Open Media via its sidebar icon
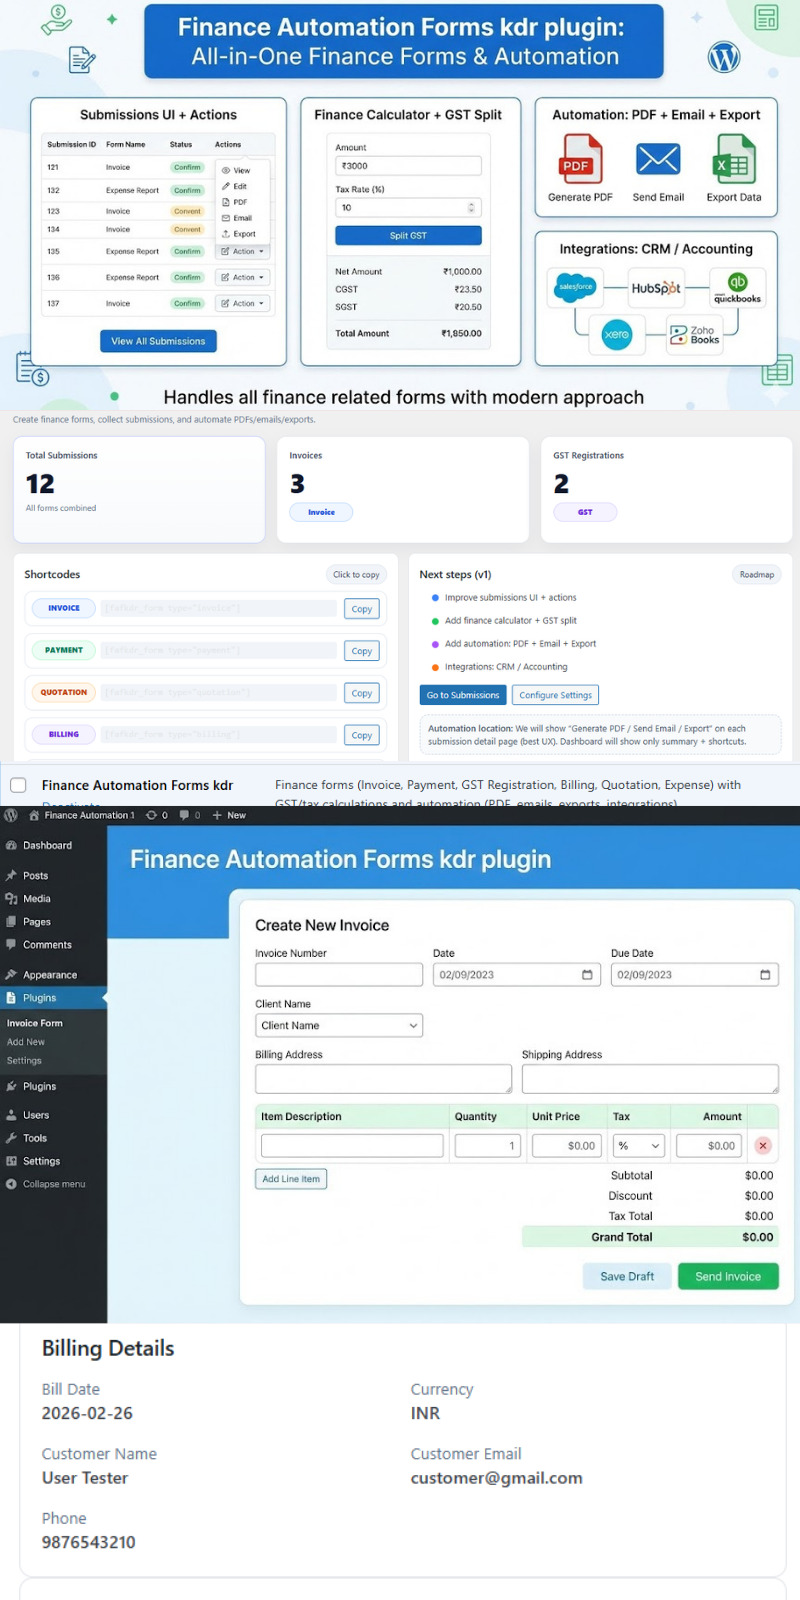 tap(11, 898)
